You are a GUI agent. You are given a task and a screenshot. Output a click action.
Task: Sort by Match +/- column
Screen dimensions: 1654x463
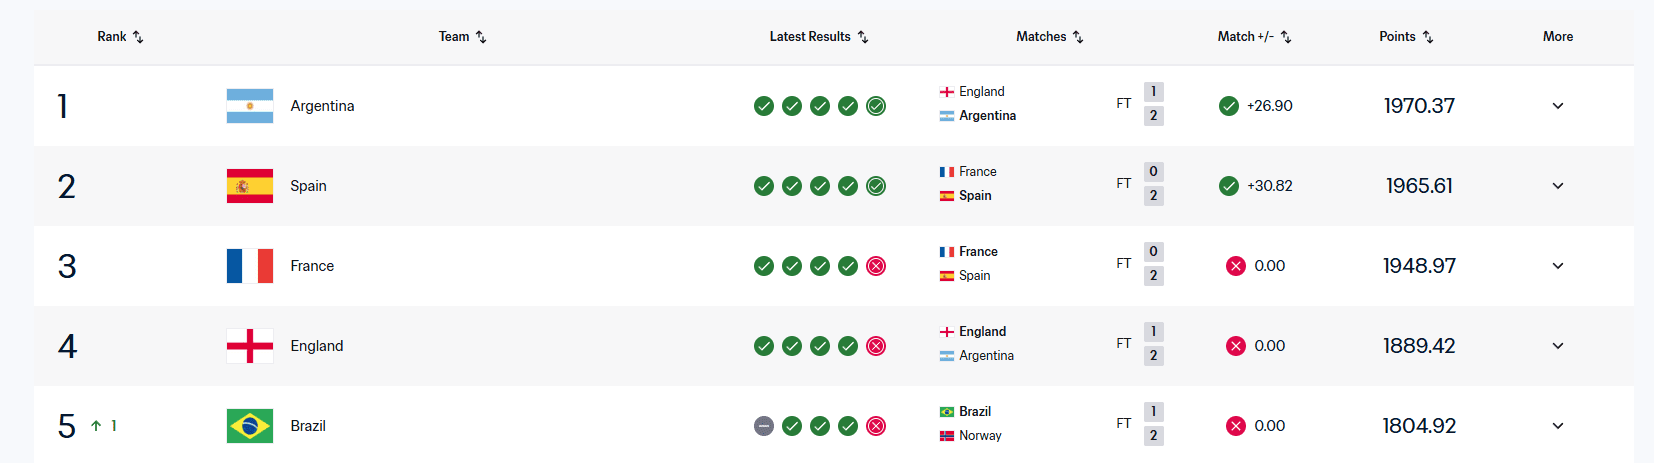[x=1254, y=36]
